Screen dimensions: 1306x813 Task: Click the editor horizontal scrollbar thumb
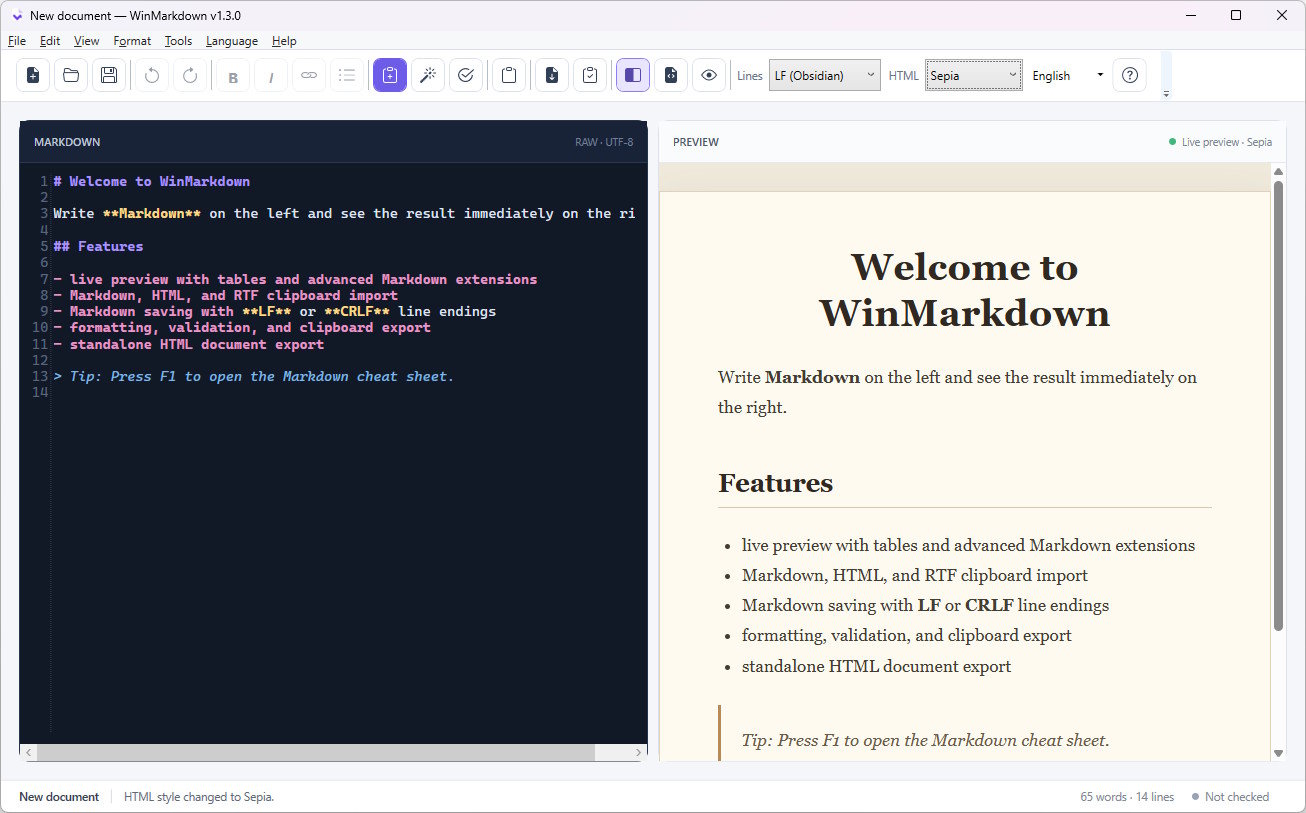[316, 752]
